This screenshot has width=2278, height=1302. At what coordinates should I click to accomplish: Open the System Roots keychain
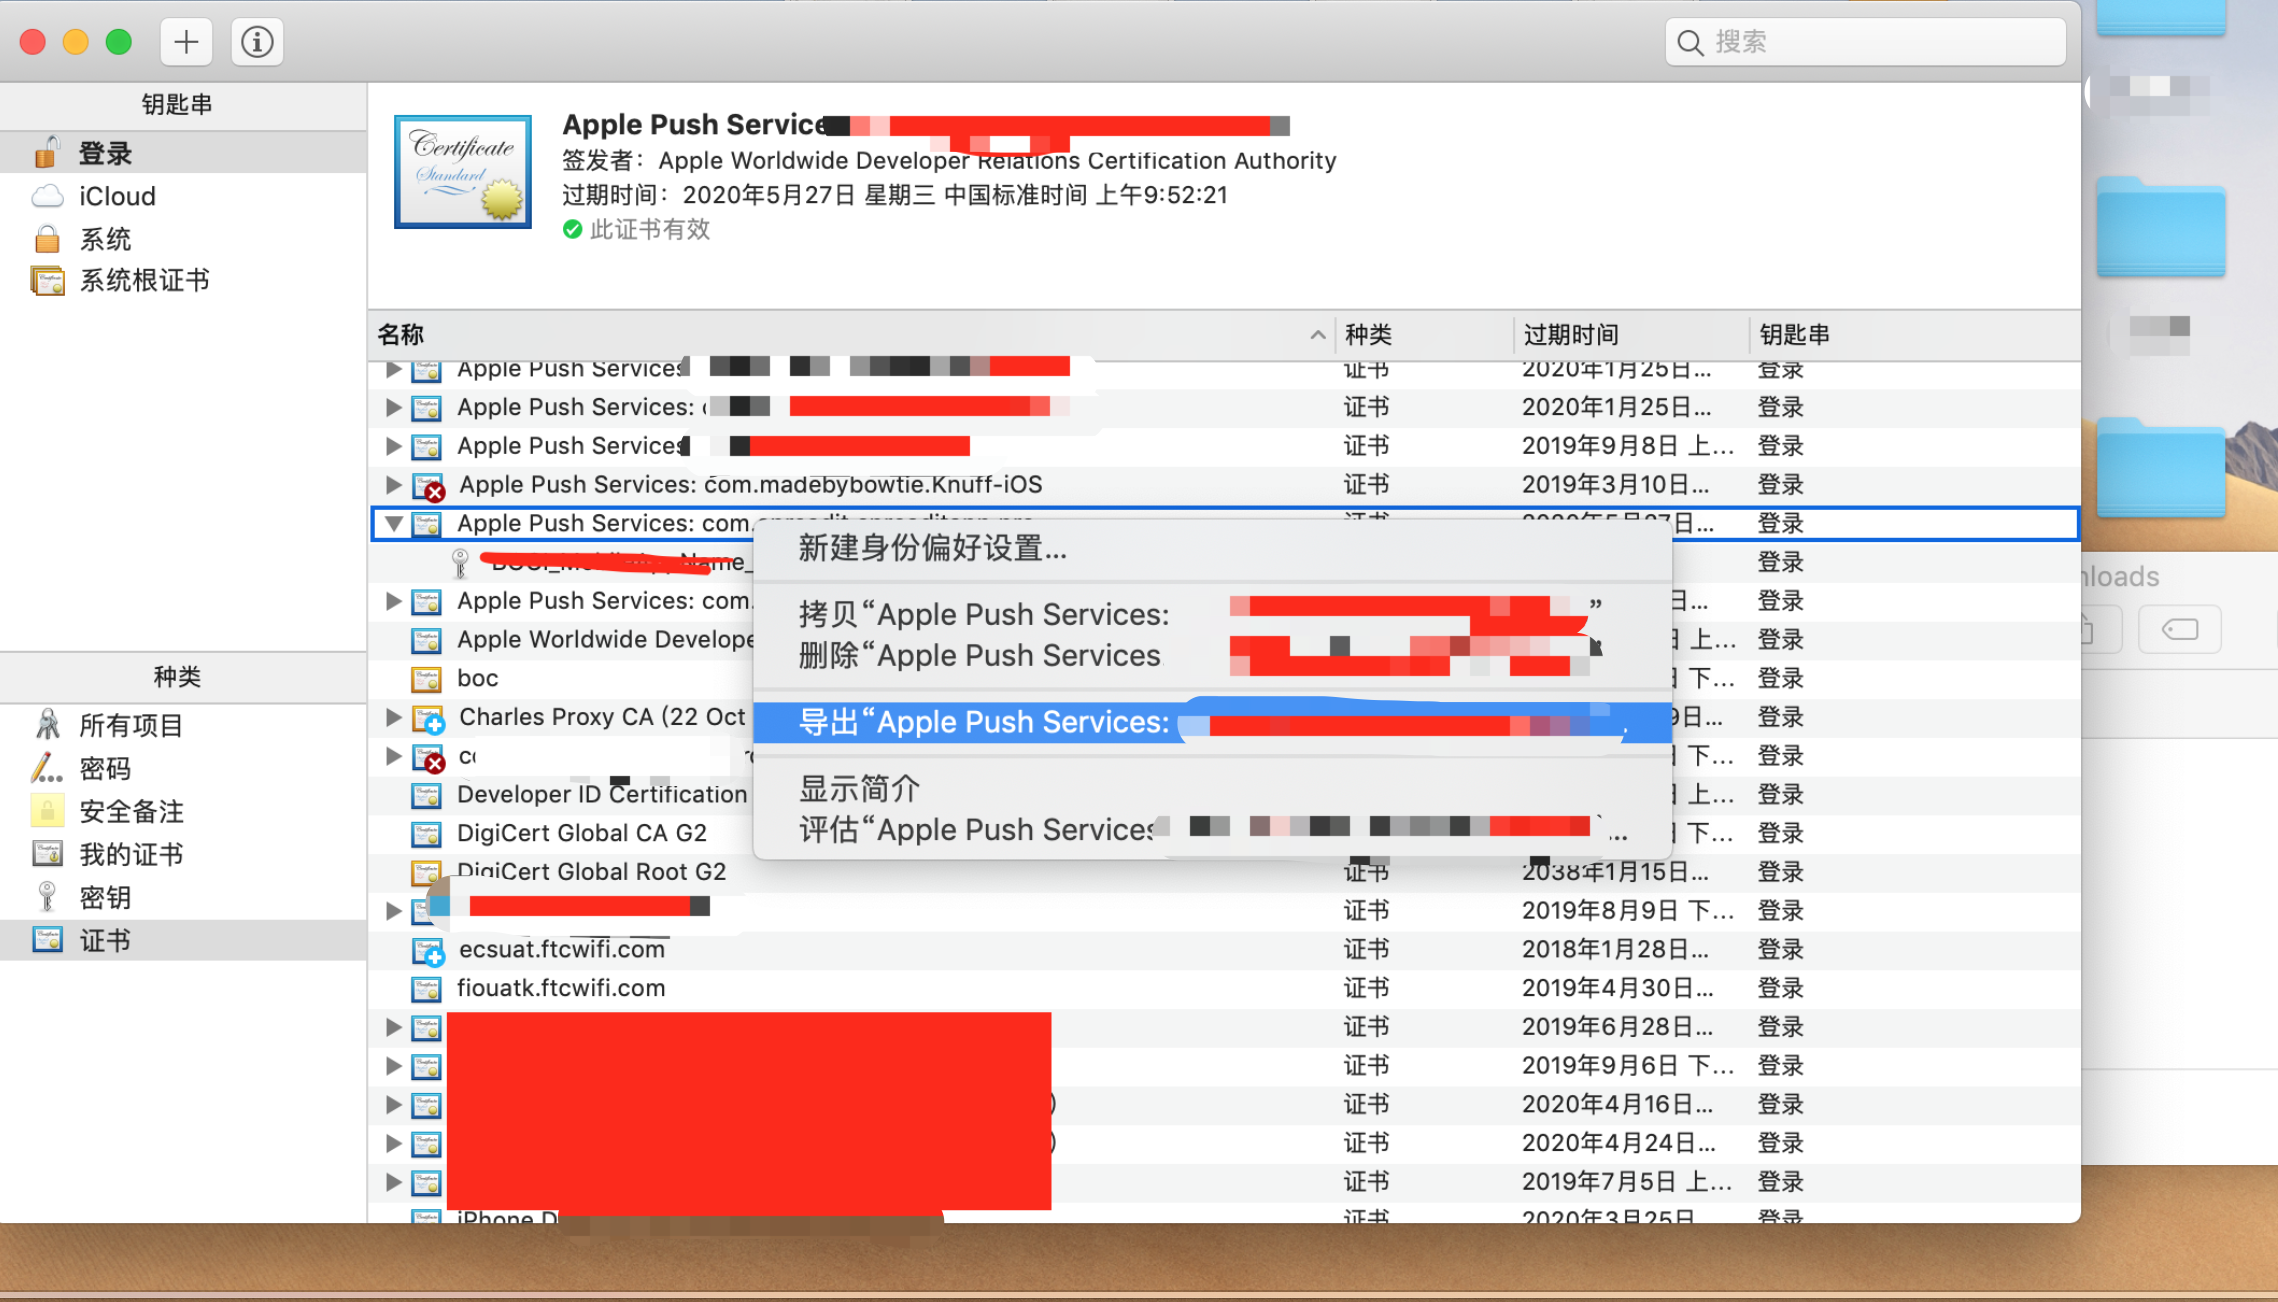click(144, 281)
